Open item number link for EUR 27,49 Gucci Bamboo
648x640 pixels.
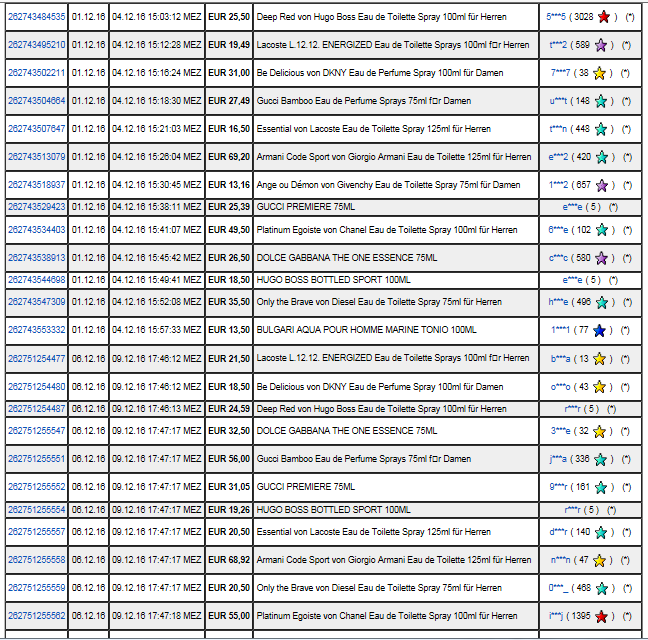tap(37, 101)
